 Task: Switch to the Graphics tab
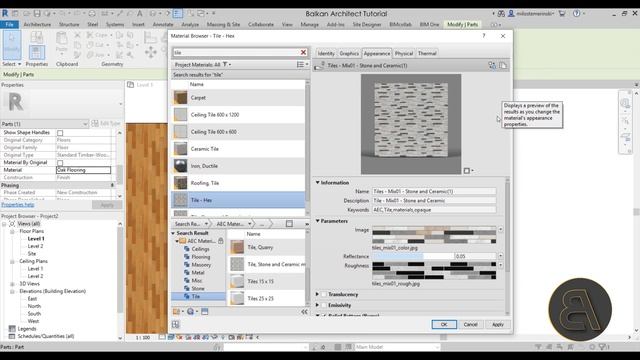pyautogui.click(x=349, y=53)
